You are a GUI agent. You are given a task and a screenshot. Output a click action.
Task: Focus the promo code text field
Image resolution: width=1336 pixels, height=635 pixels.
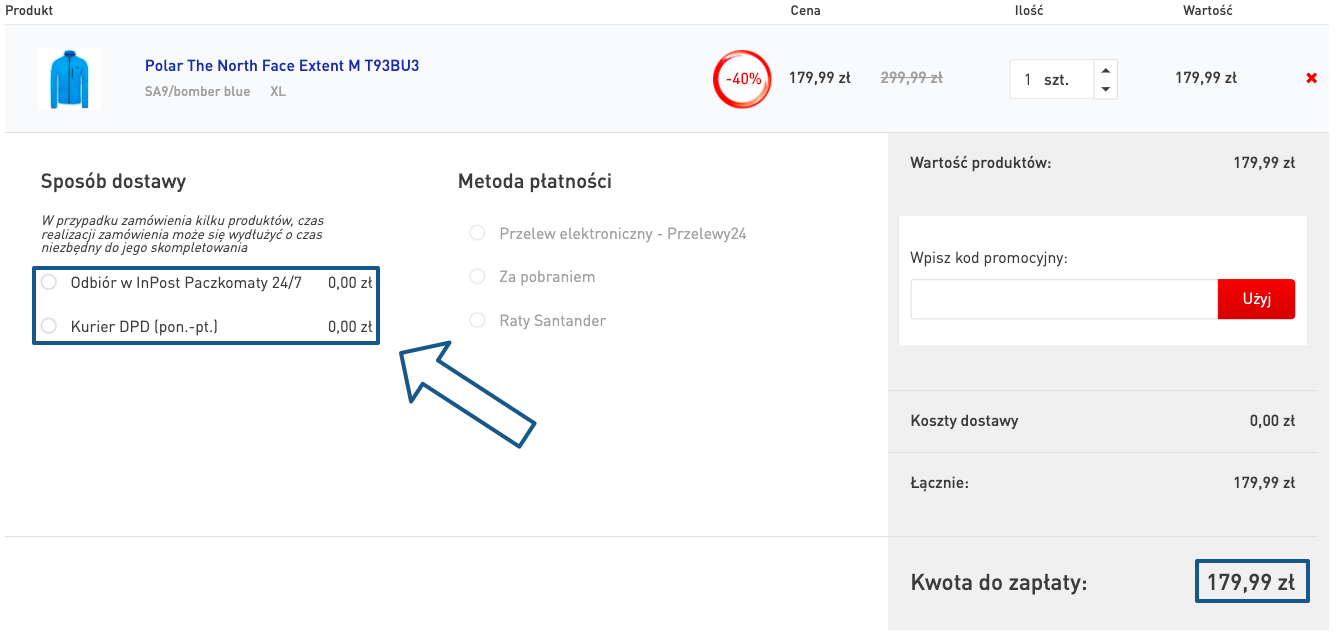point(1063,299)
